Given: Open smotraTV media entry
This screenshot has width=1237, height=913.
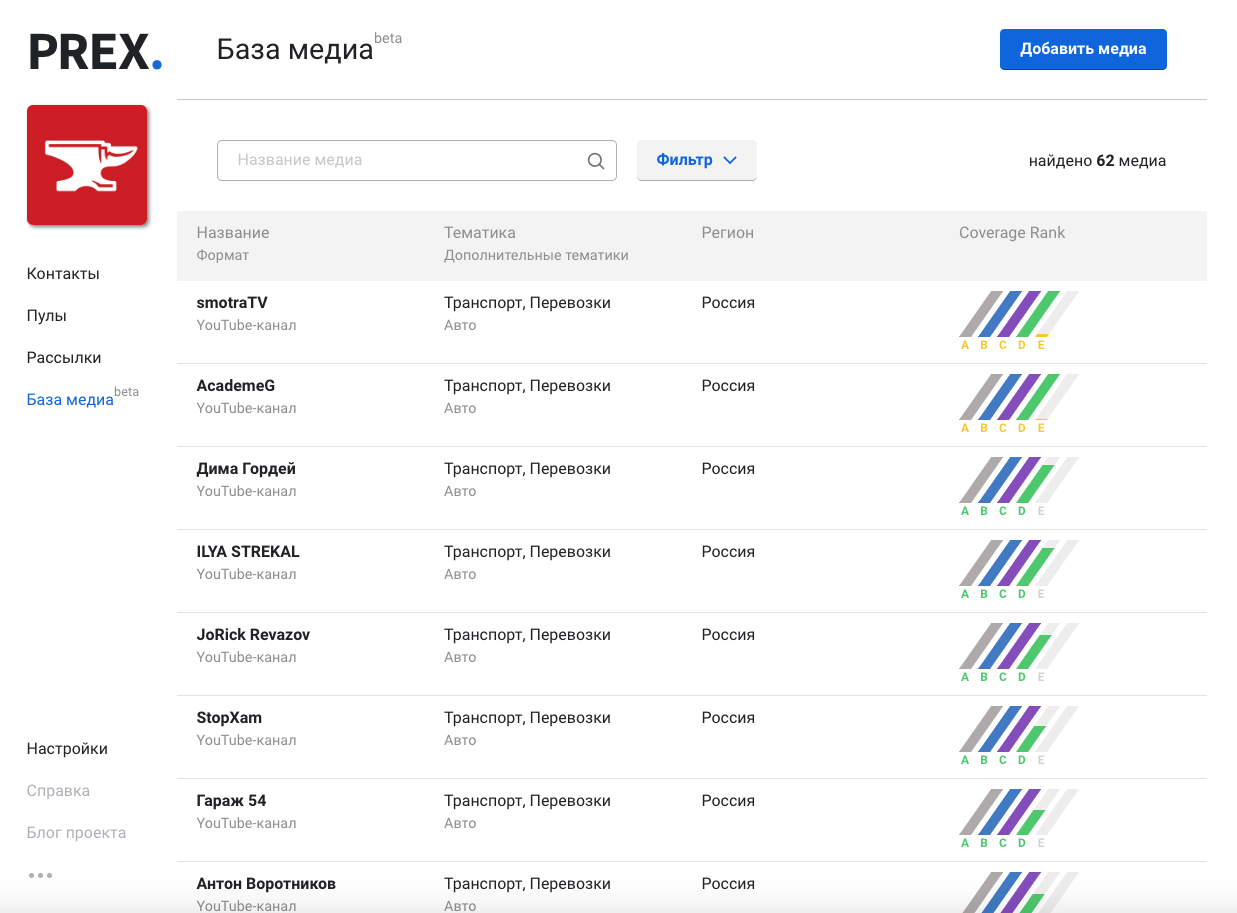Looking at the screenshot, I should coord(232,303).
